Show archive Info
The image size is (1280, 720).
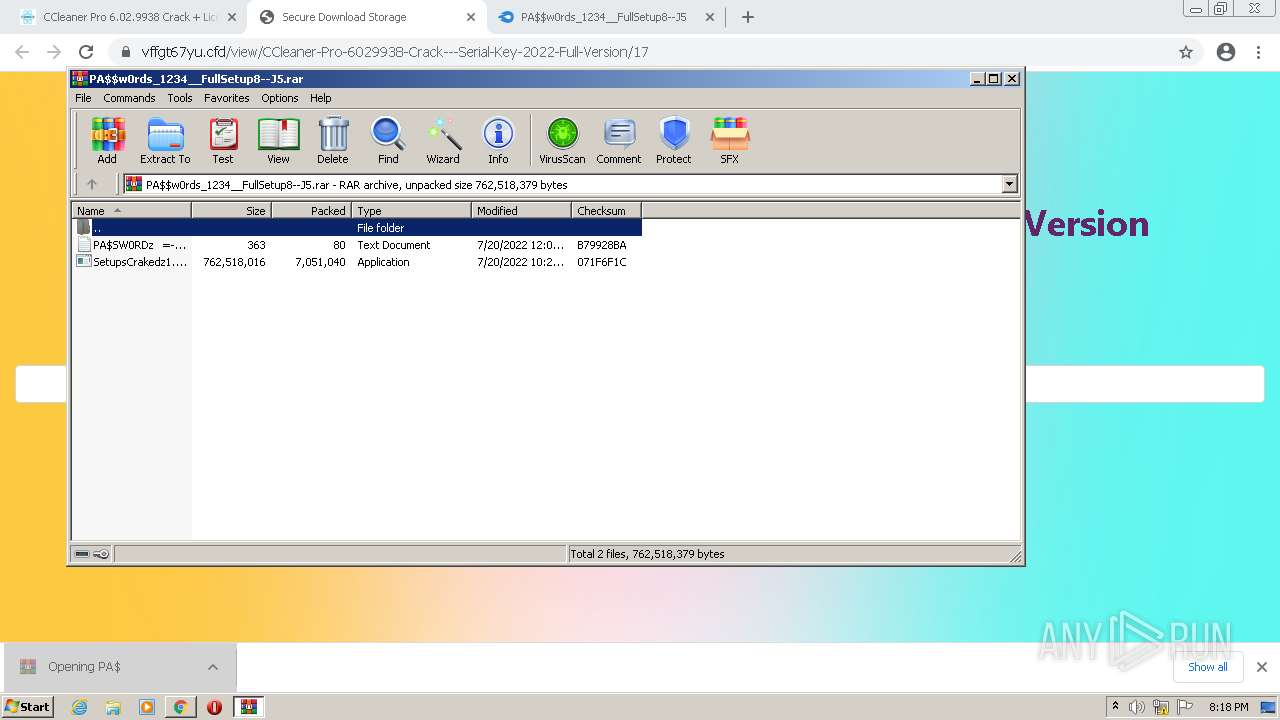pyautogui.click(x=498, y=141)
